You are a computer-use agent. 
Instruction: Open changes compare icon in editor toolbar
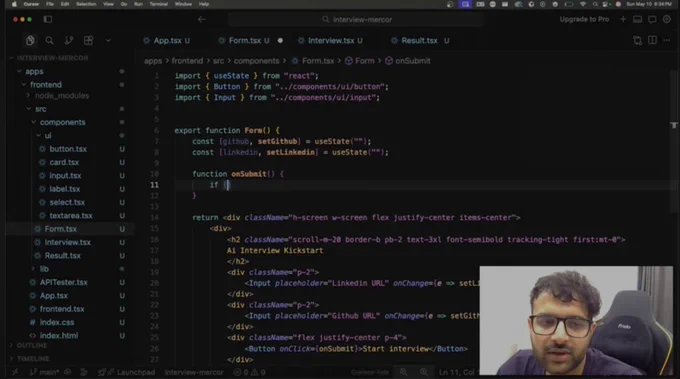point(638,40)
